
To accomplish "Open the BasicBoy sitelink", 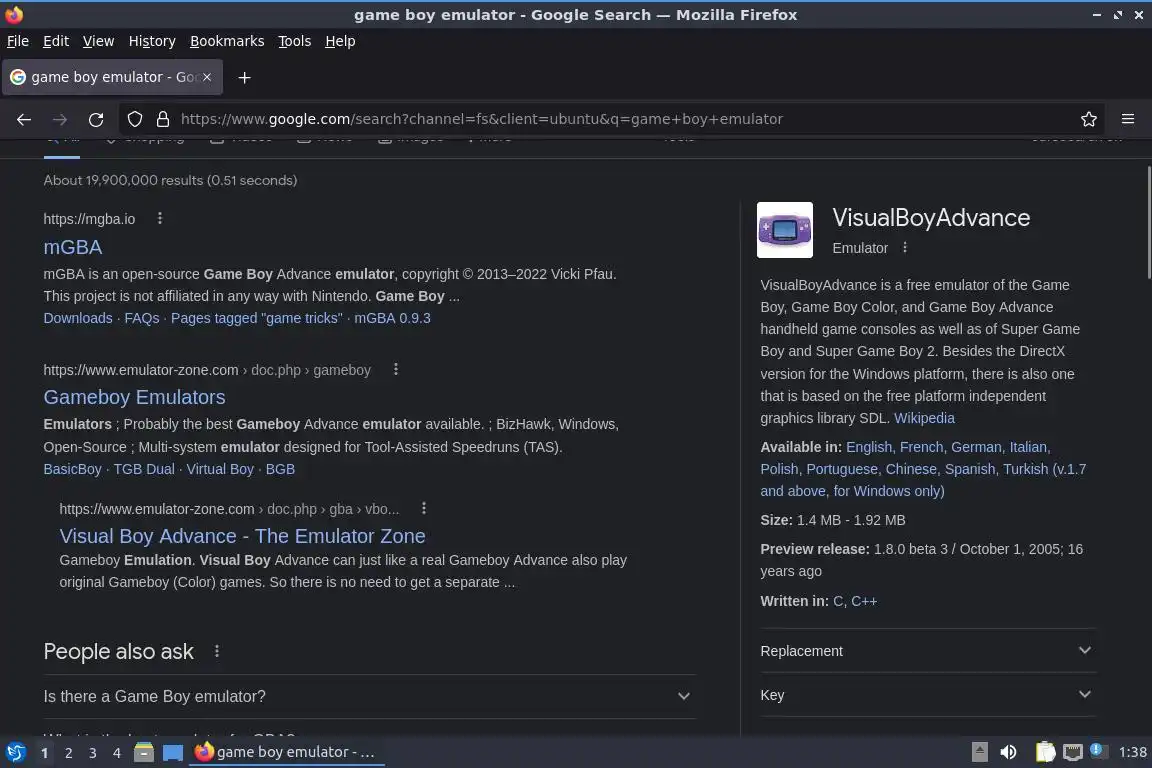I will (x=72, y=469).
